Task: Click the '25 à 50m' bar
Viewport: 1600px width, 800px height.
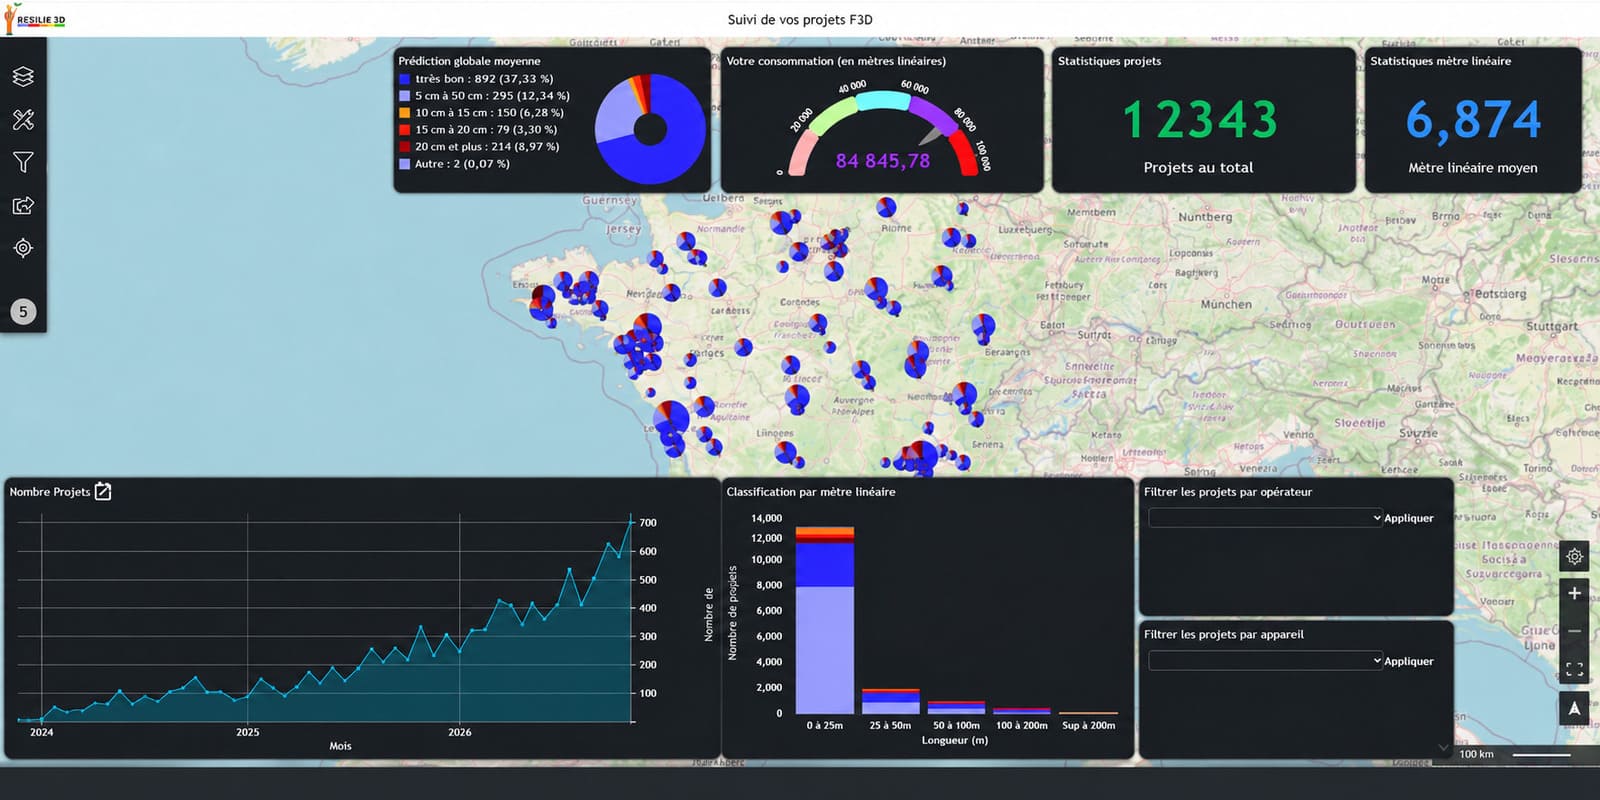Action: coord(890,701)
